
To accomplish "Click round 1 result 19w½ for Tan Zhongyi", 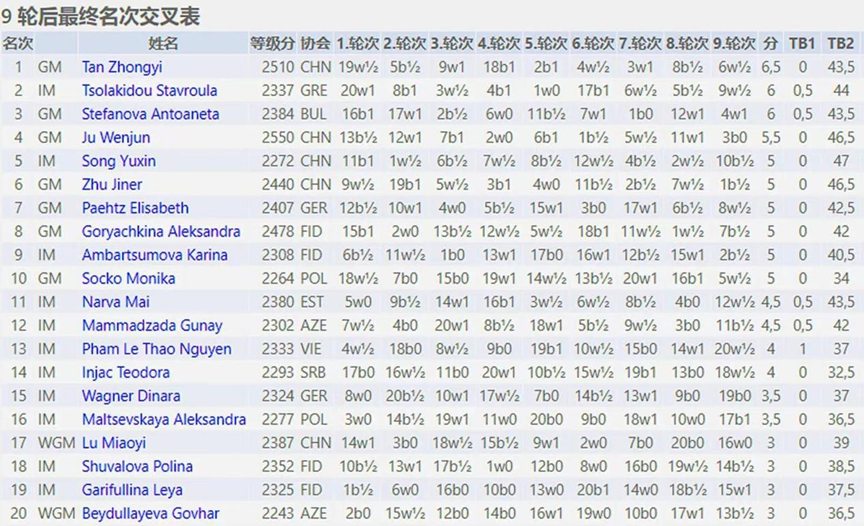I will click(x=358, y=67).
